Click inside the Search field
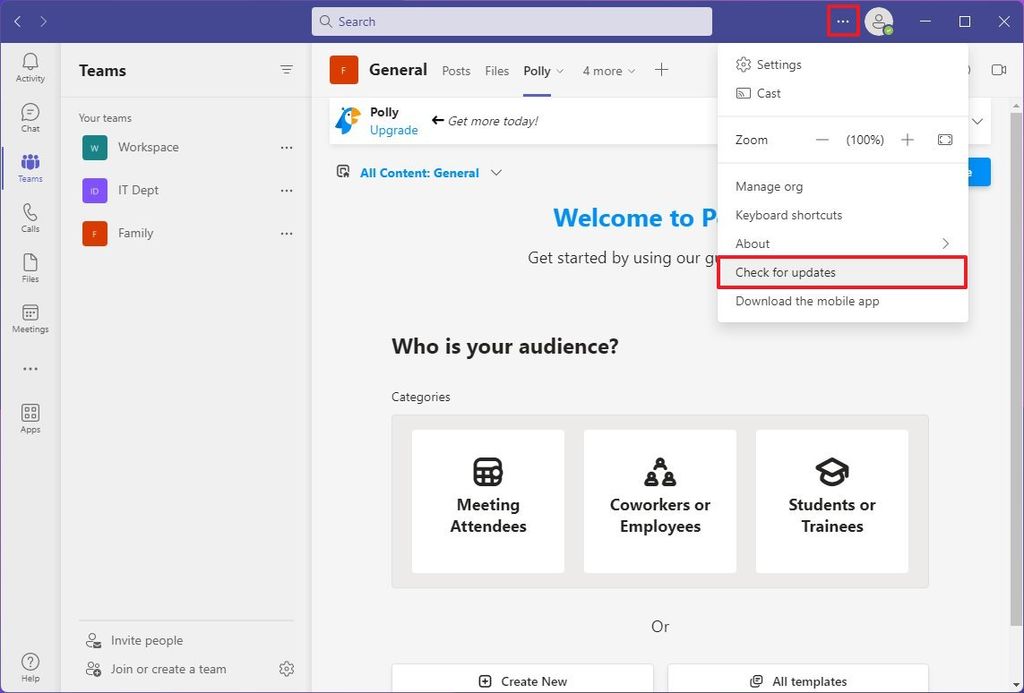This screenshot has height=693, width=1024. point(512,21)
